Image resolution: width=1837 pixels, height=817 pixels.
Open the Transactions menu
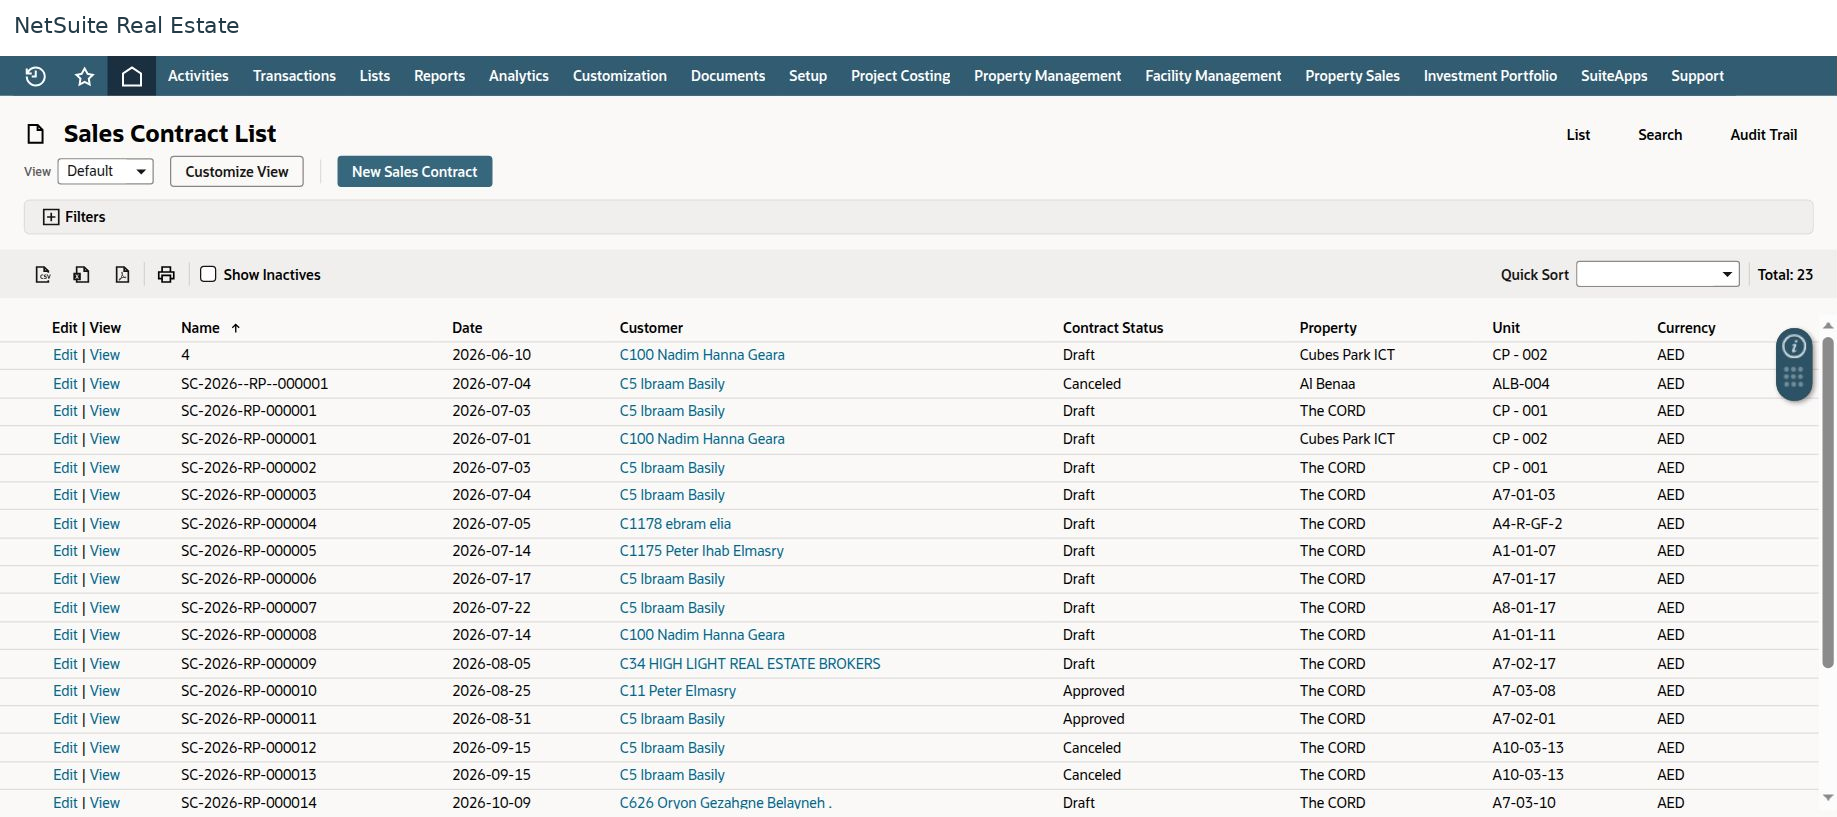pos(294,76)
